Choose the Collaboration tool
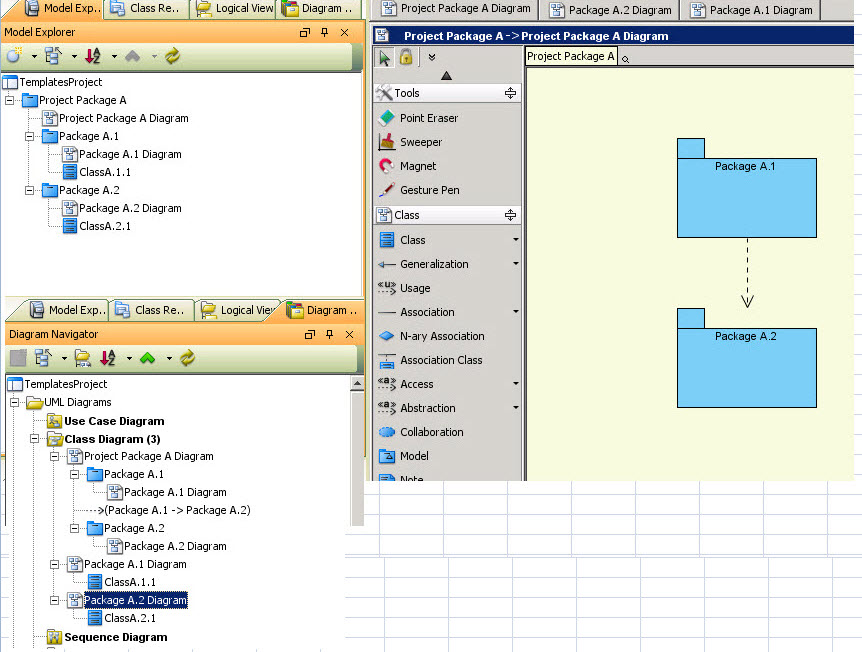 [x=432, y=432]
